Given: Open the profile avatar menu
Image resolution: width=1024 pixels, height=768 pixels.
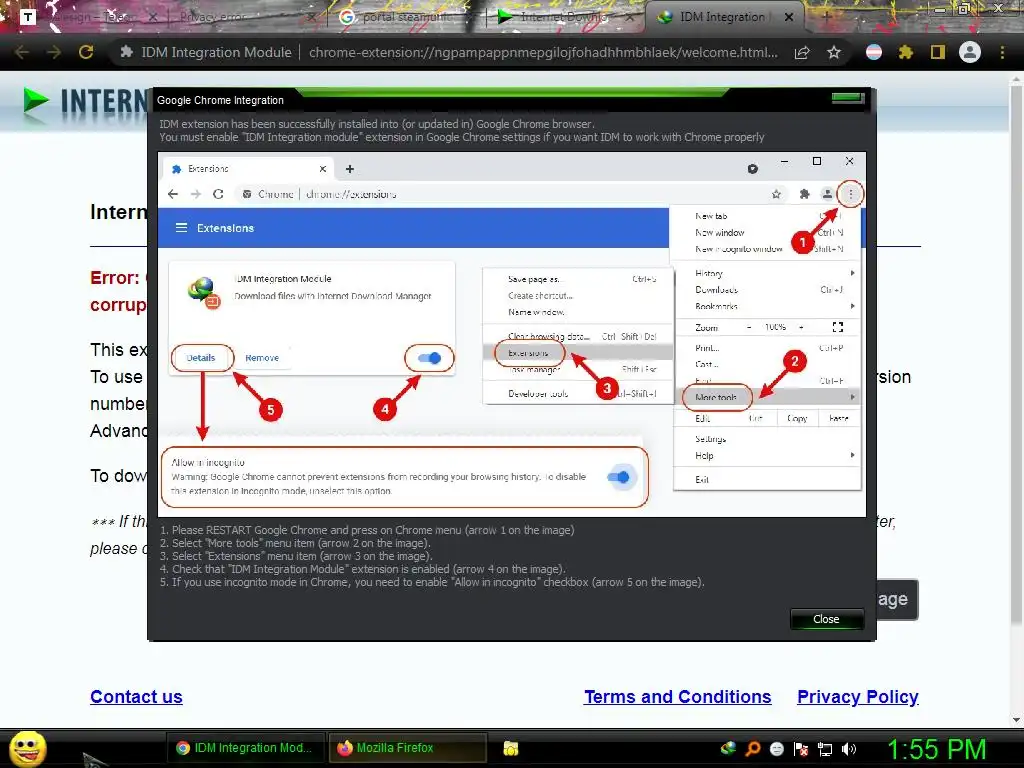Looking at the screenshot, I should pos(970,52).
